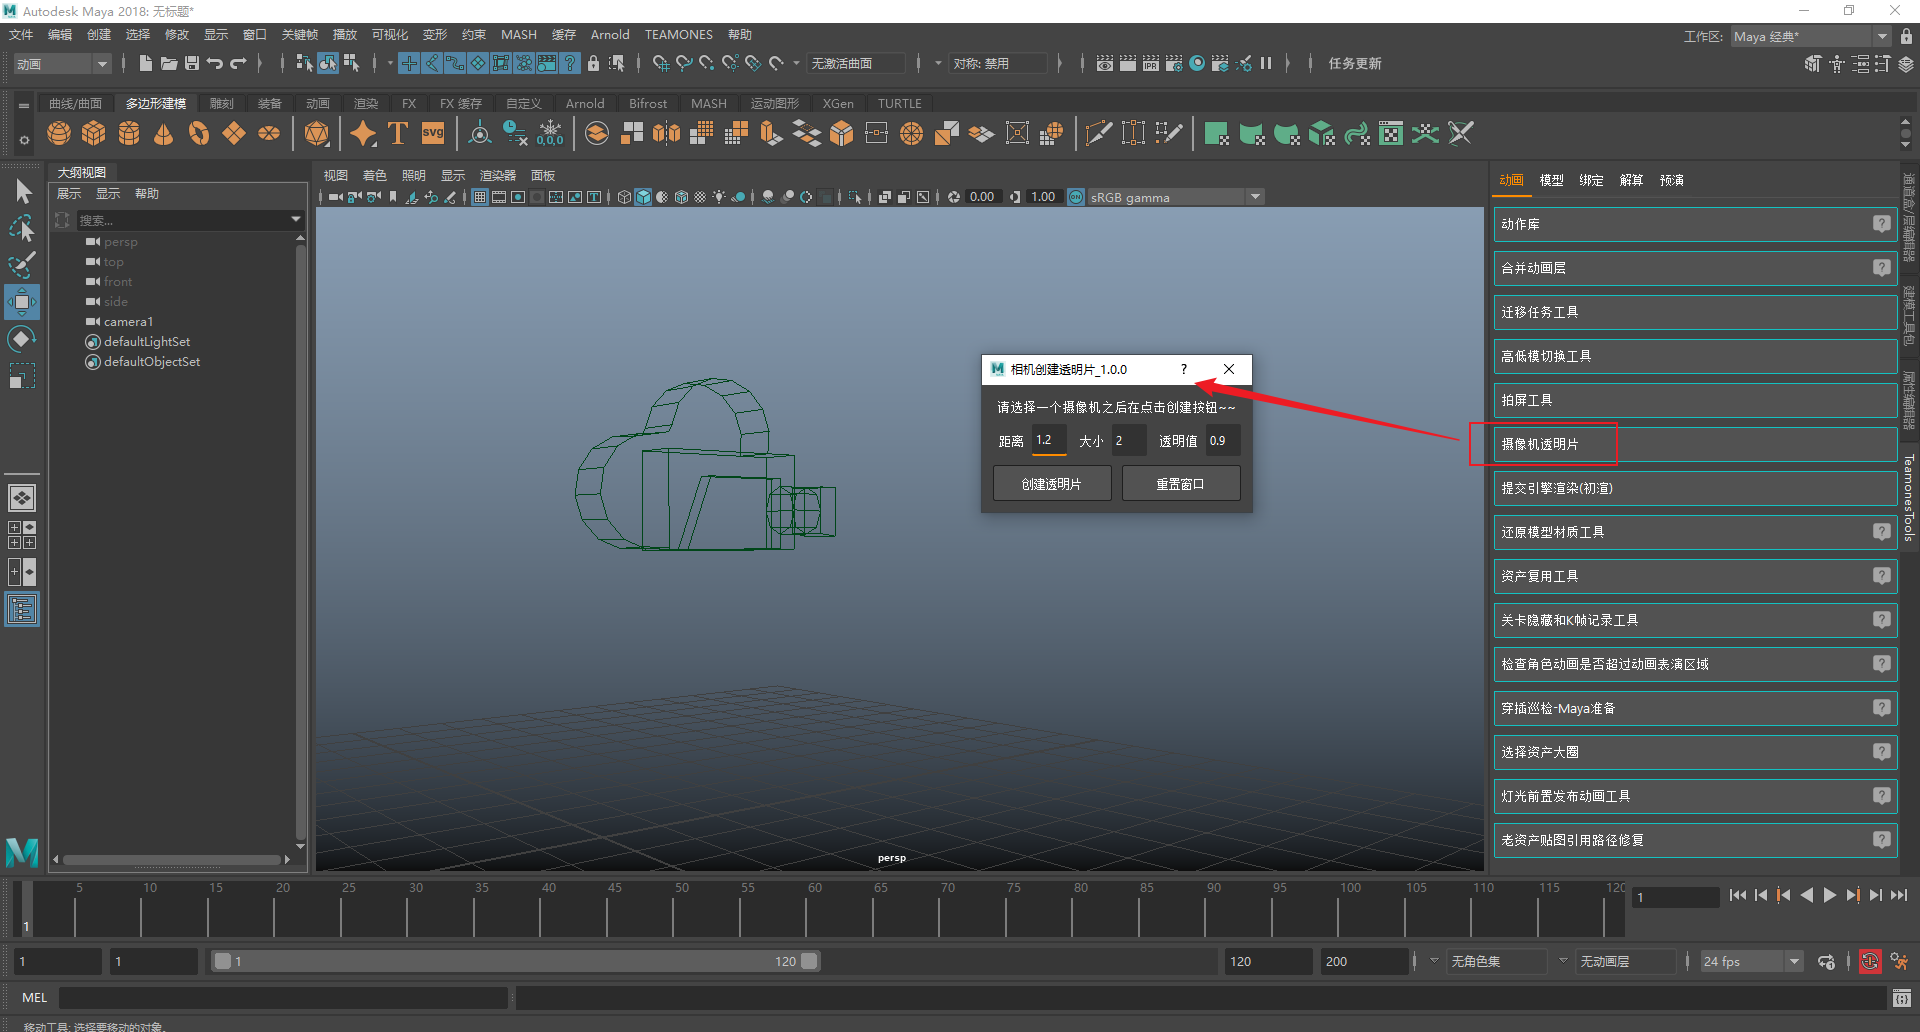The image size is (1920, 1032).
Task: Toggle the outliner panel layout button
Action: [x=22, y=609]
